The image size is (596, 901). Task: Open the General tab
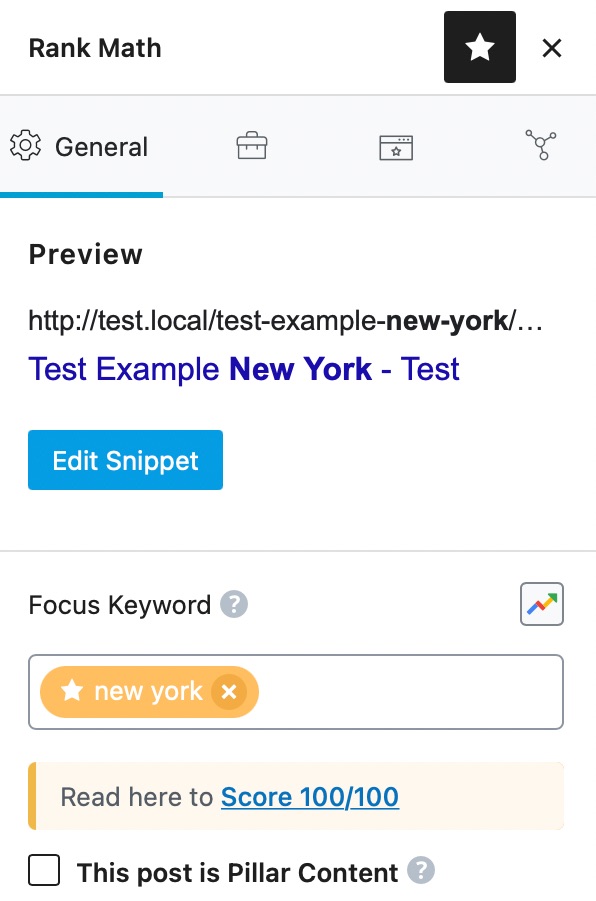[x=81, y=147]
